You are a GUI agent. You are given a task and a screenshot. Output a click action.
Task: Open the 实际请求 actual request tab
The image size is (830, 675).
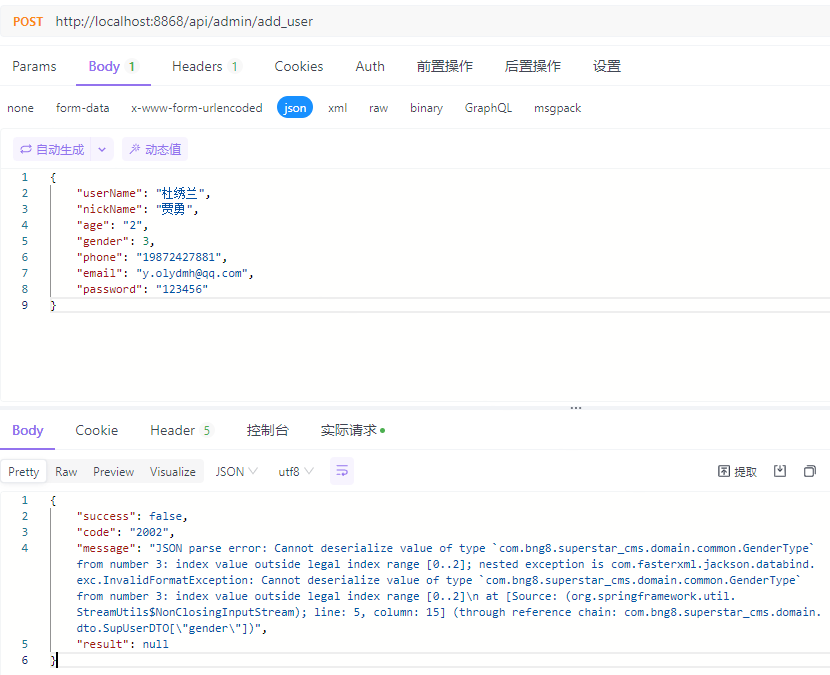(353, 430)
